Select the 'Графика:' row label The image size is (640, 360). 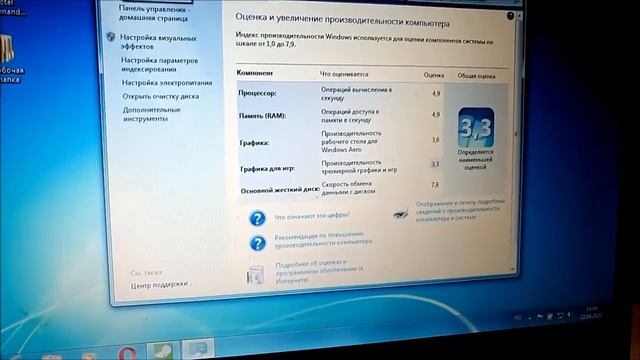(254, 143)
